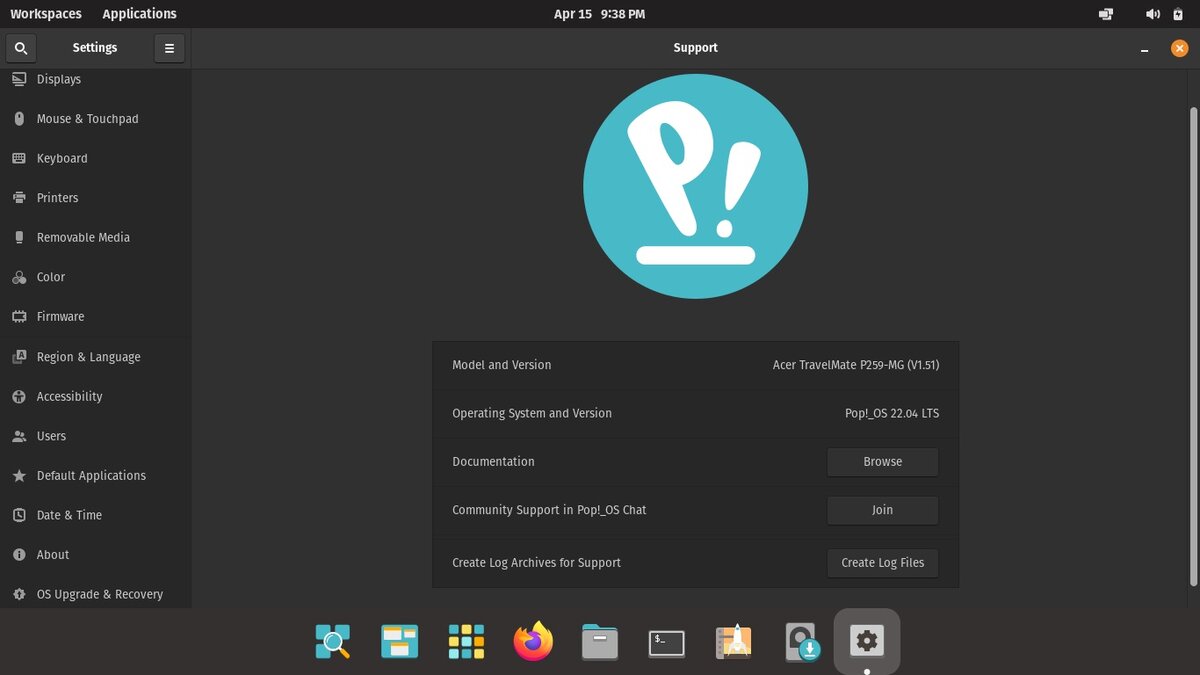Image resolution: width=1200 pixels, height=675 pixels.
Task: Open the Settings hamburger menu
Action: (169, 48)
